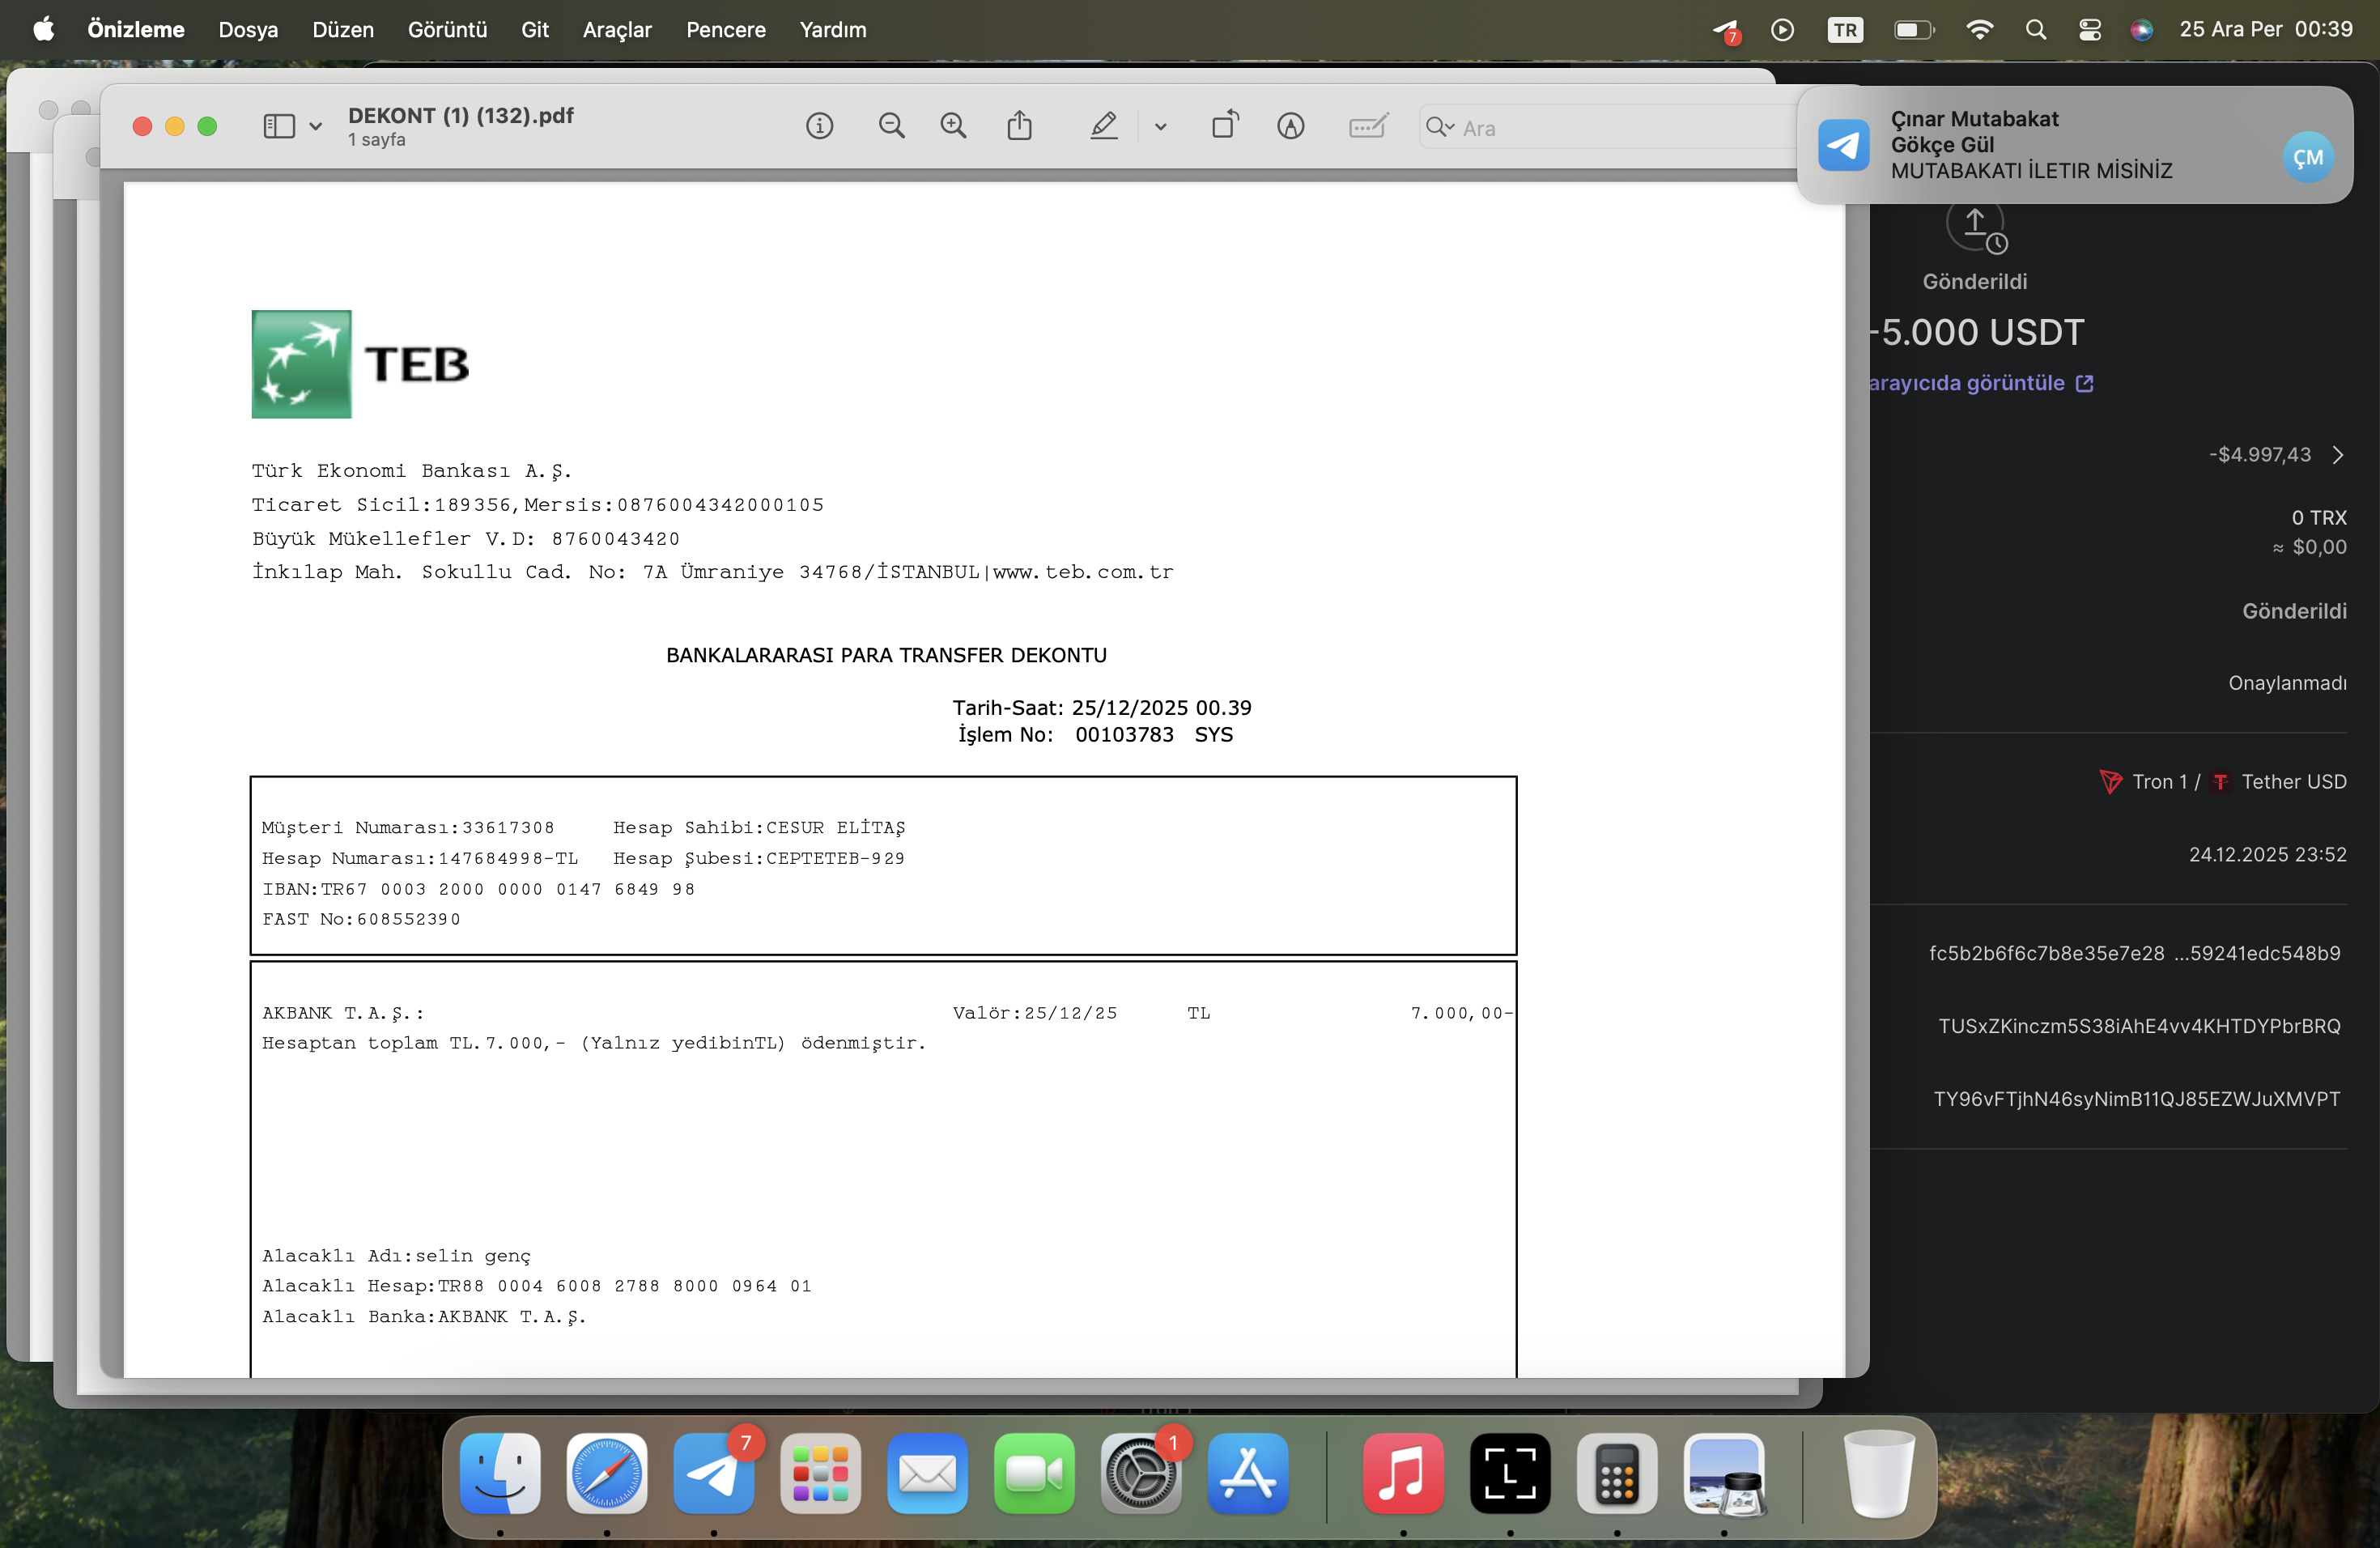Click the Tether USD token label
This screenshot has height=1548, width=2380.
tap(2293, 782)
